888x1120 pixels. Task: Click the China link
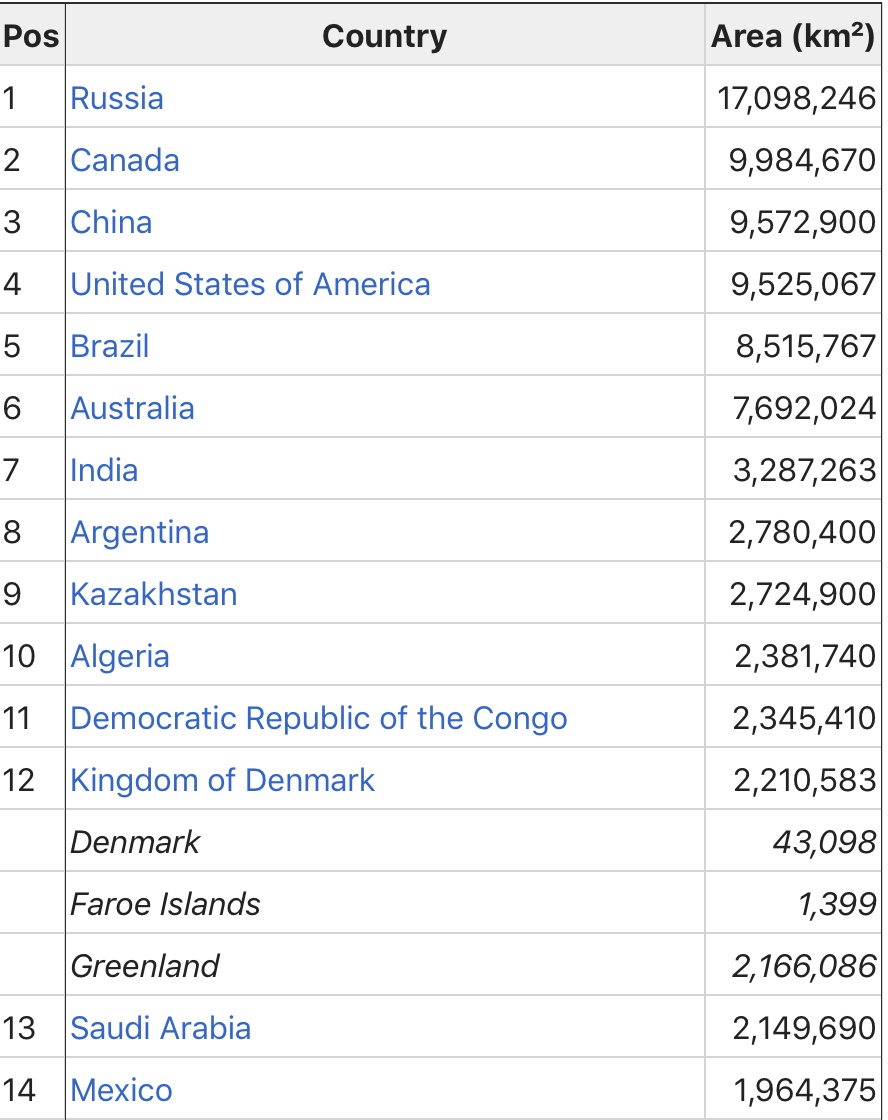(111, 222)
